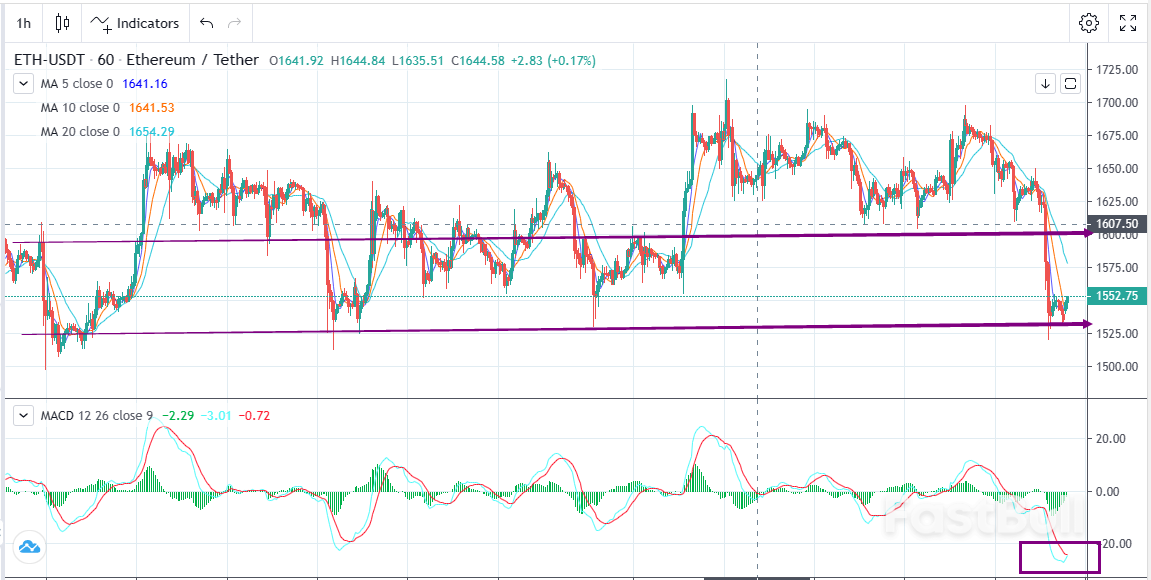Click the 1500.00 price axis value
The height and width of the screenshot is (580, 1151).
coord(1116,366)
